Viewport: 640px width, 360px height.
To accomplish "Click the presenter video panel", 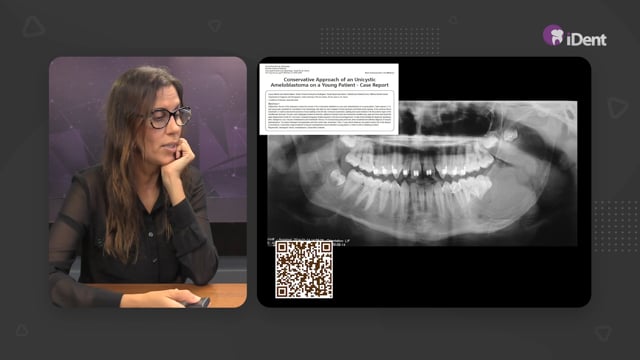I will (x=148, y=182).
